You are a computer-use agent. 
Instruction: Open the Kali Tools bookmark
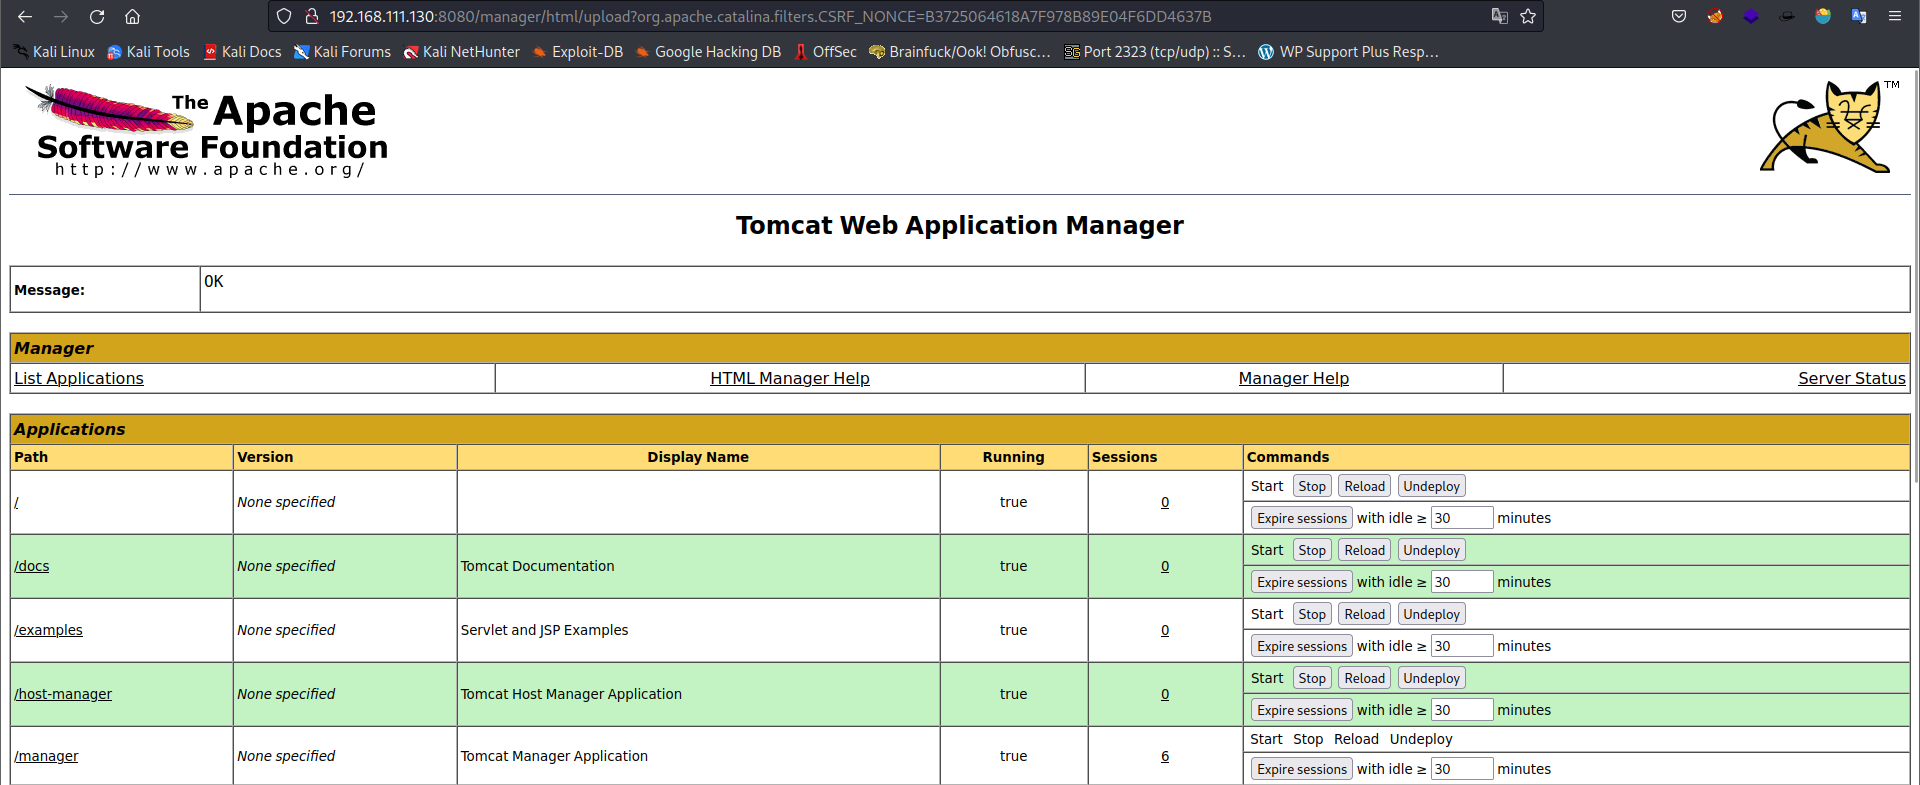148,52
